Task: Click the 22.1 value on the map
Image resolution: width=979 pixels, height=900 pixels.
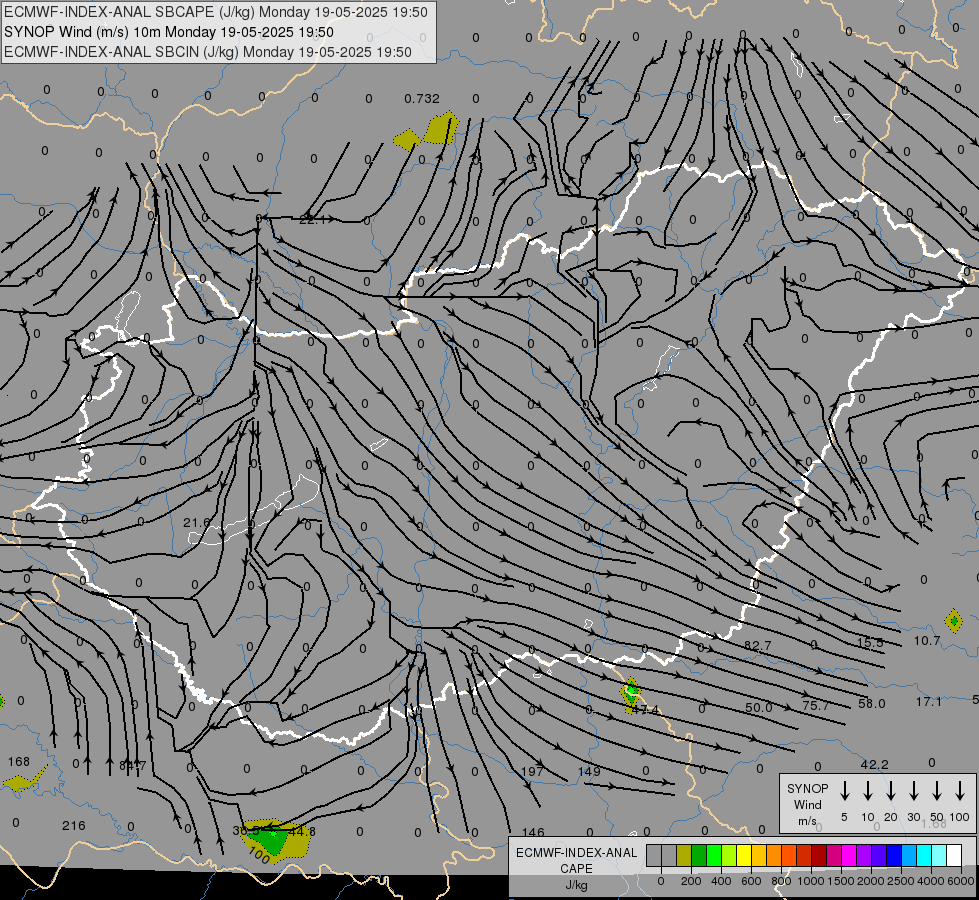Action: (312, 219)
